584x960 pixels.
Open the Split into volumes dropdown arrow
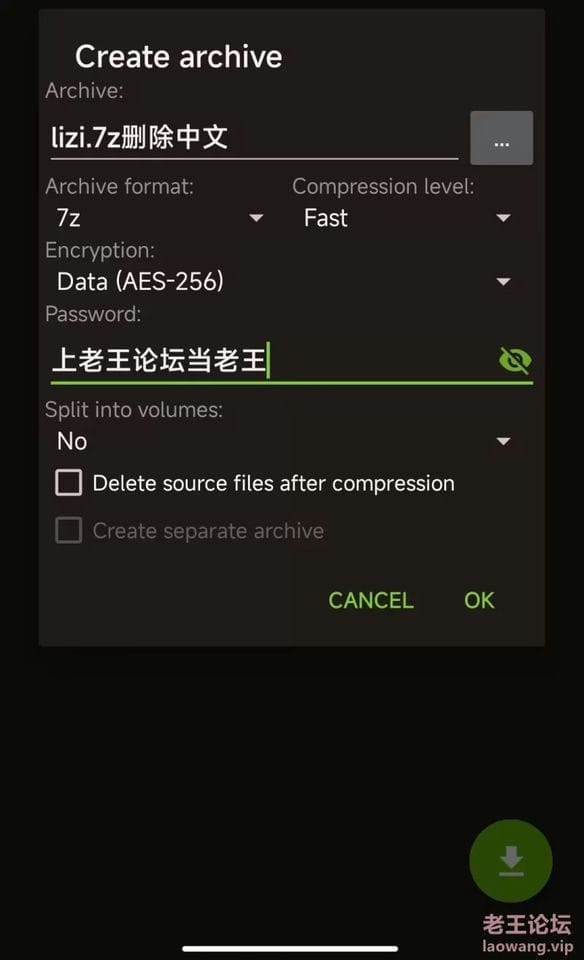point(503,441)
